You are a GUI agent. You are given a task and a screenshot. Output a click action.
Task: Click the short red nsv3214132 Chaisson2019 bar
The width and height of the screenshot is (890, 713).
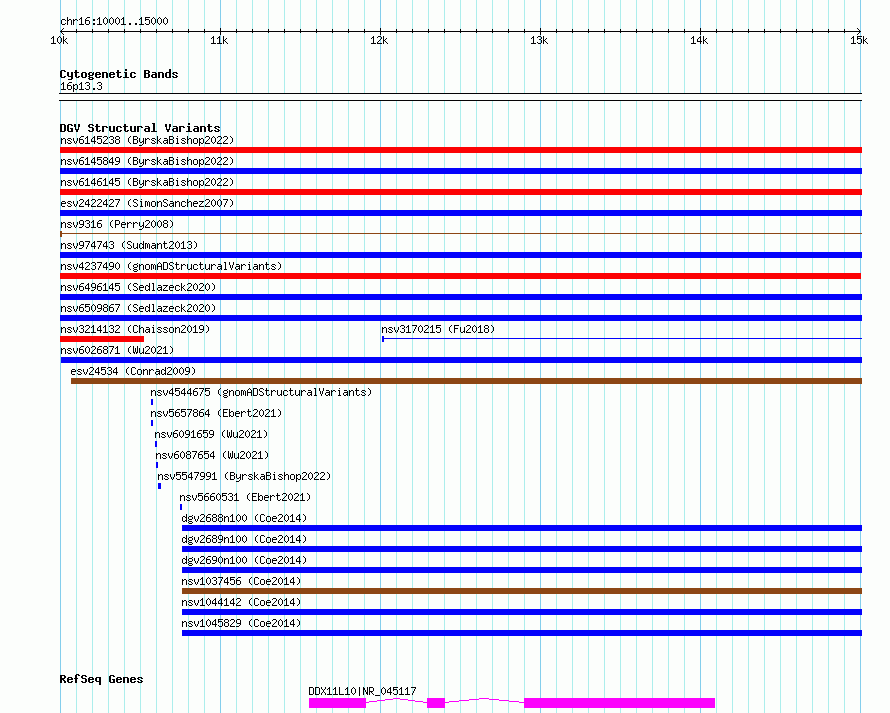click(102, 339)
